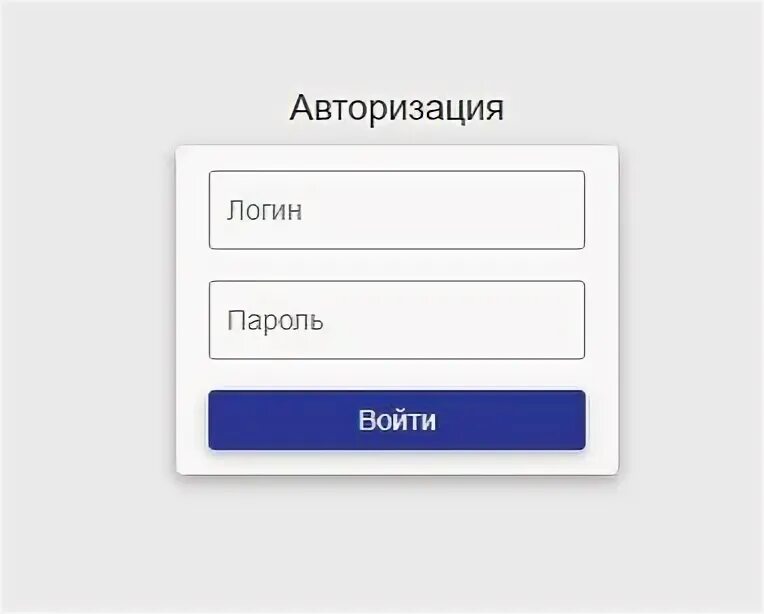Click the Пароль input field
This screenshot has width=764, height=614.
pos(397,320)
